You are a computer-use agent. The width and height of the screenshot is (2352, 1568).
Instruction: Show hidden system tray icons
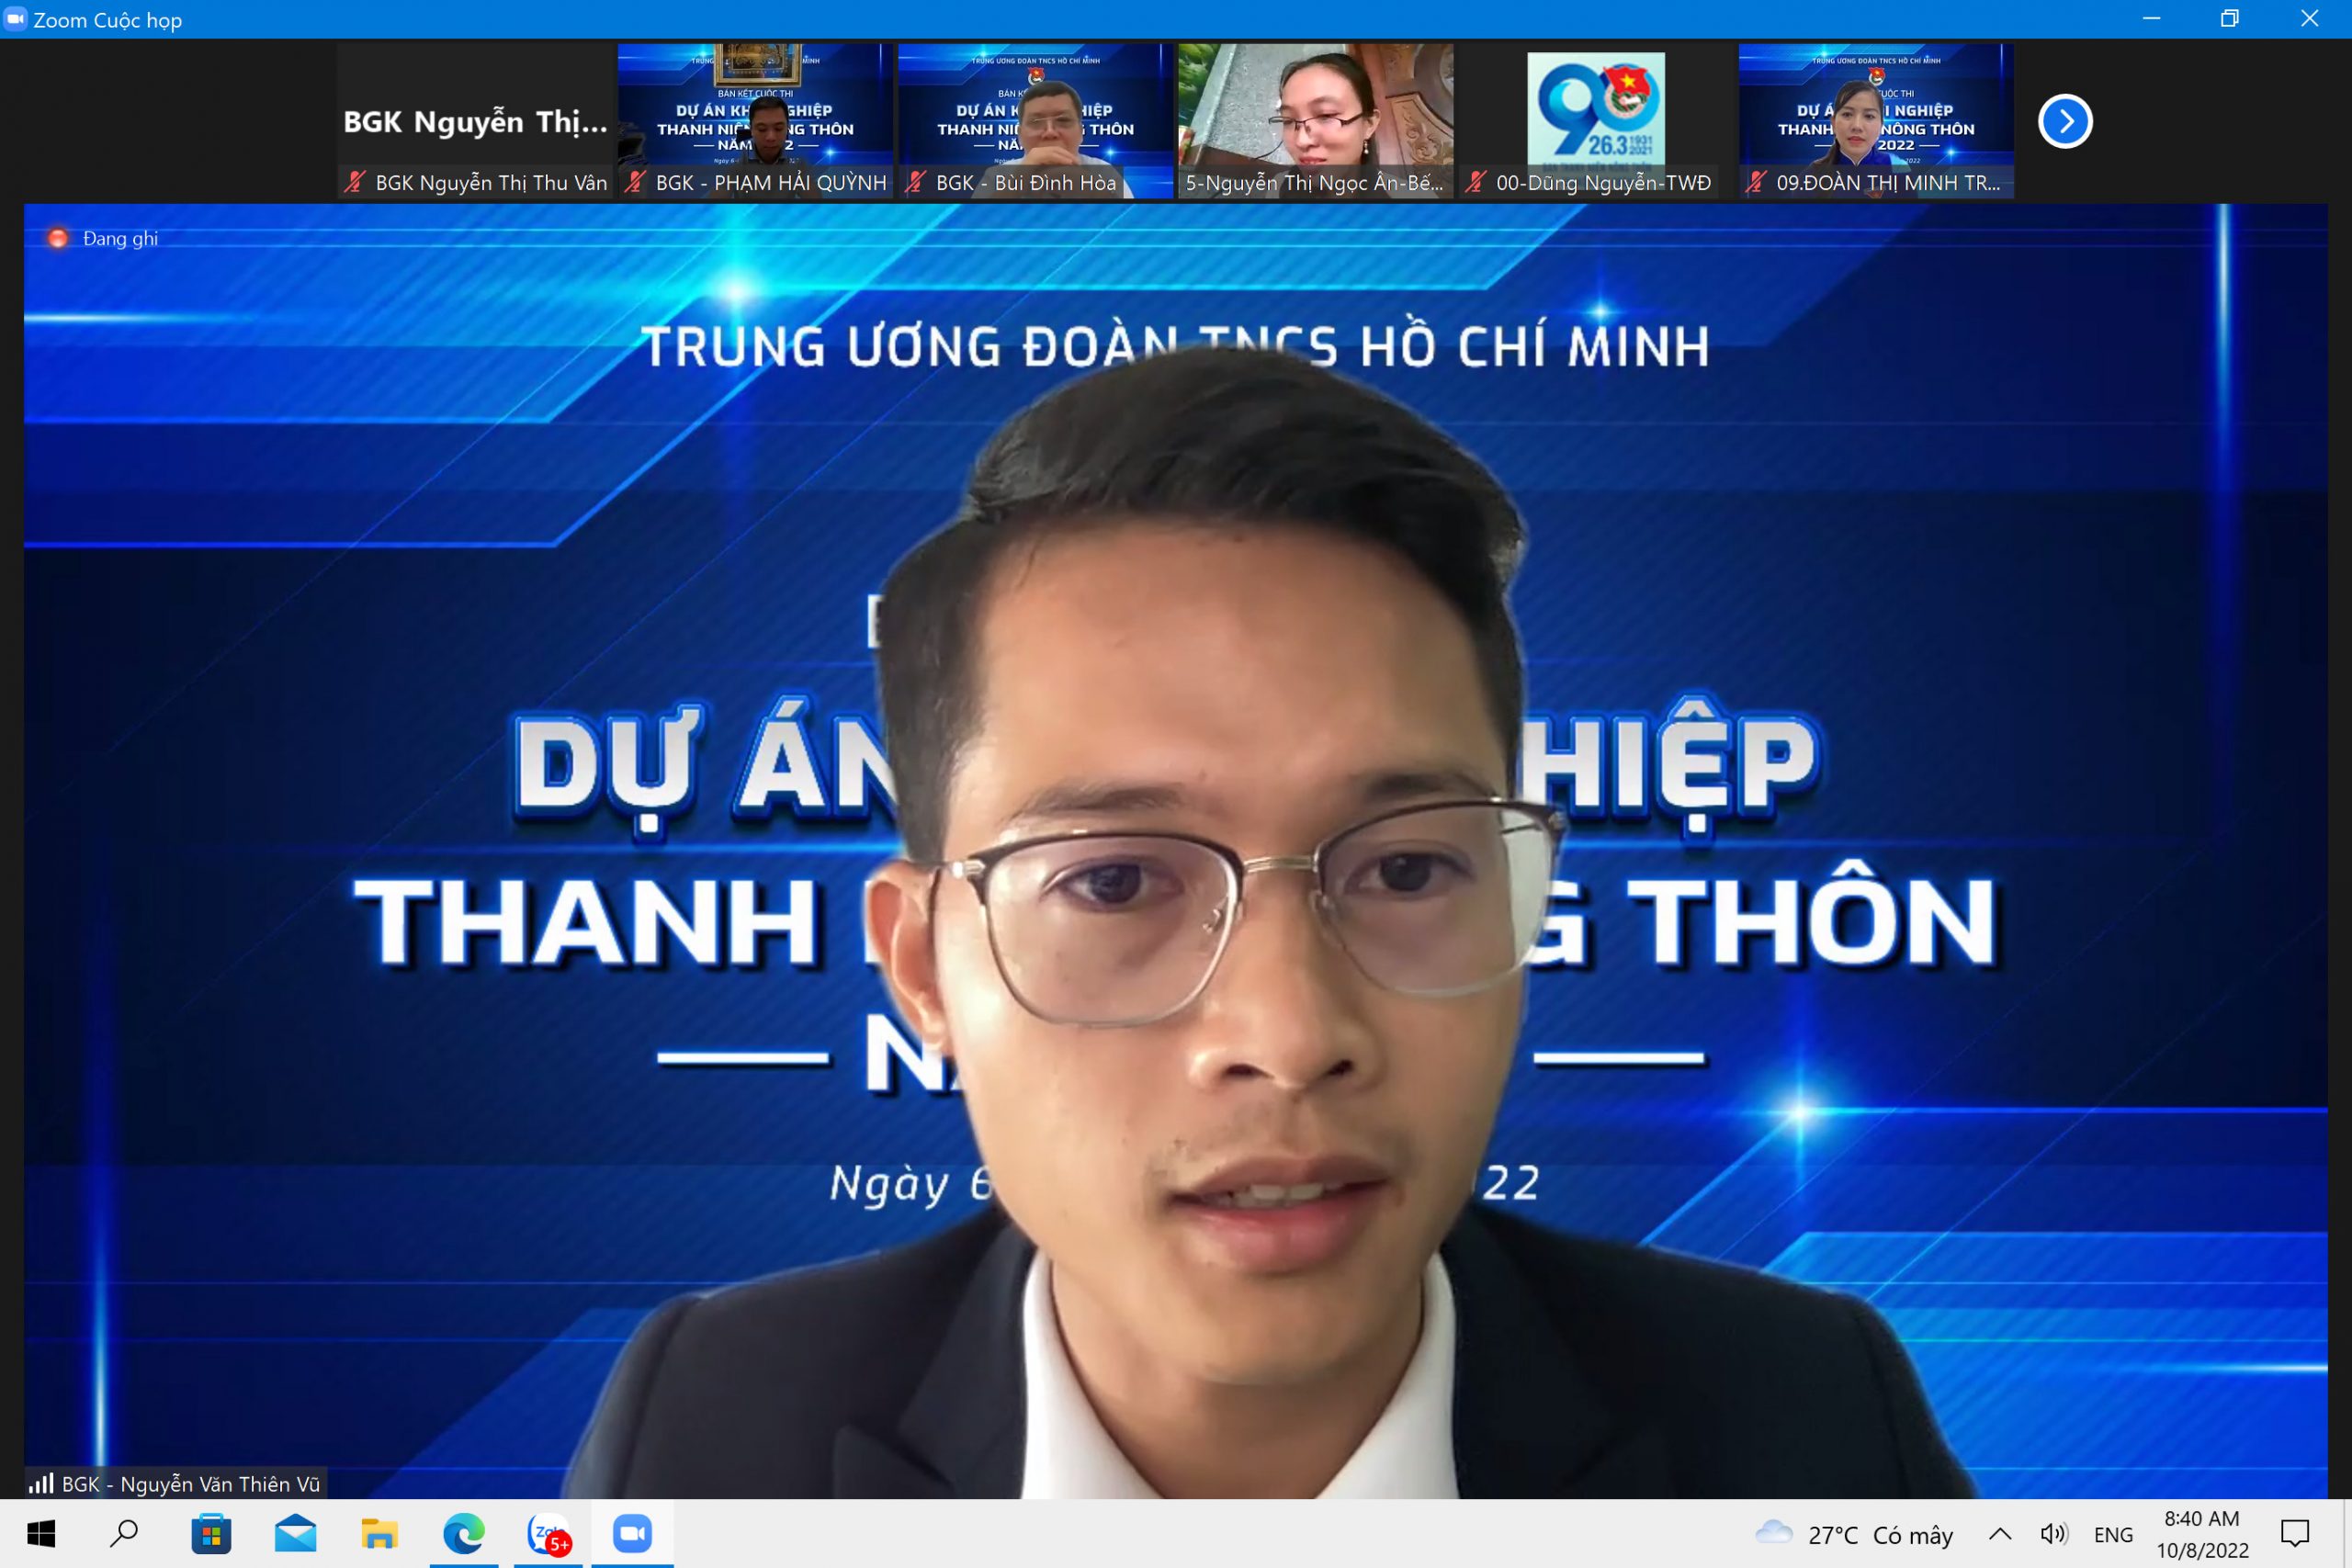[x=2000, y=1534]
